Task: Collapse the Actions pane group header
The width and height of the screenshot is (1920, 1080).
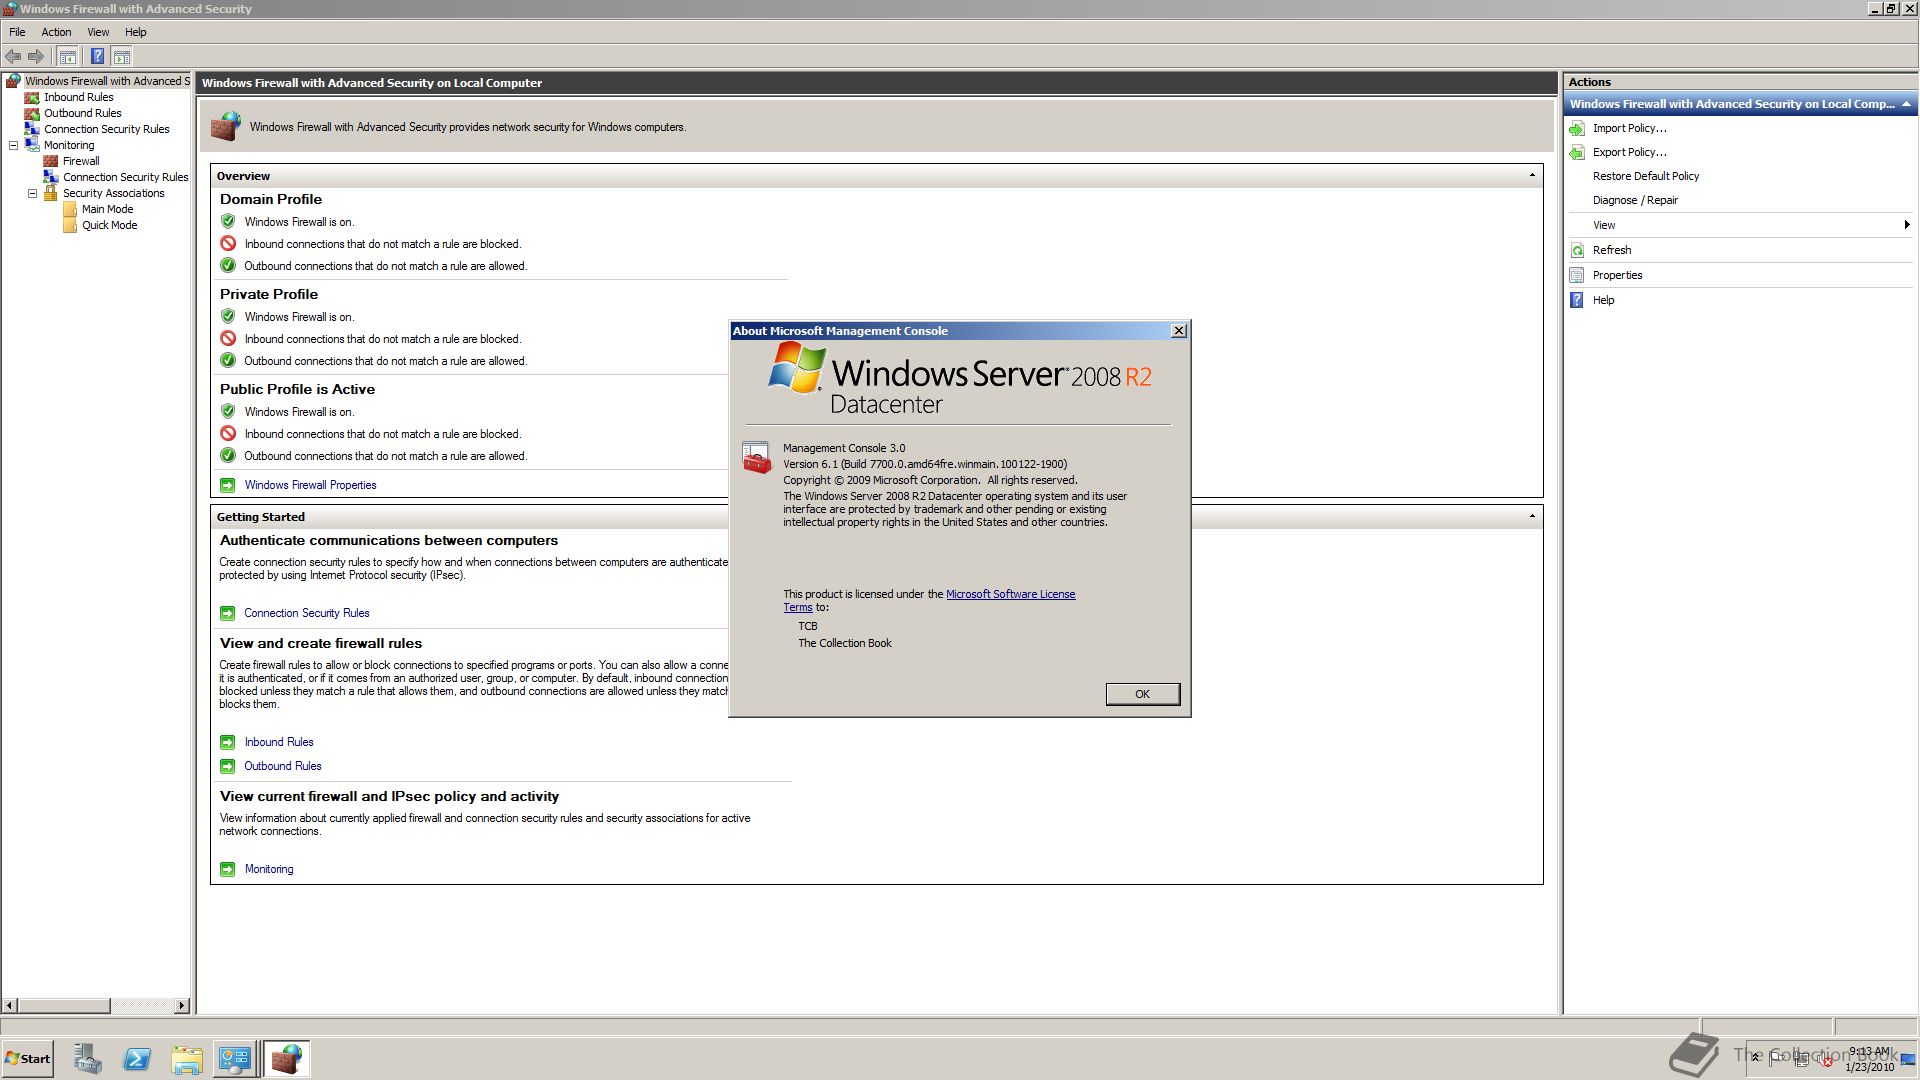Action: click(x=1906, y=104)
